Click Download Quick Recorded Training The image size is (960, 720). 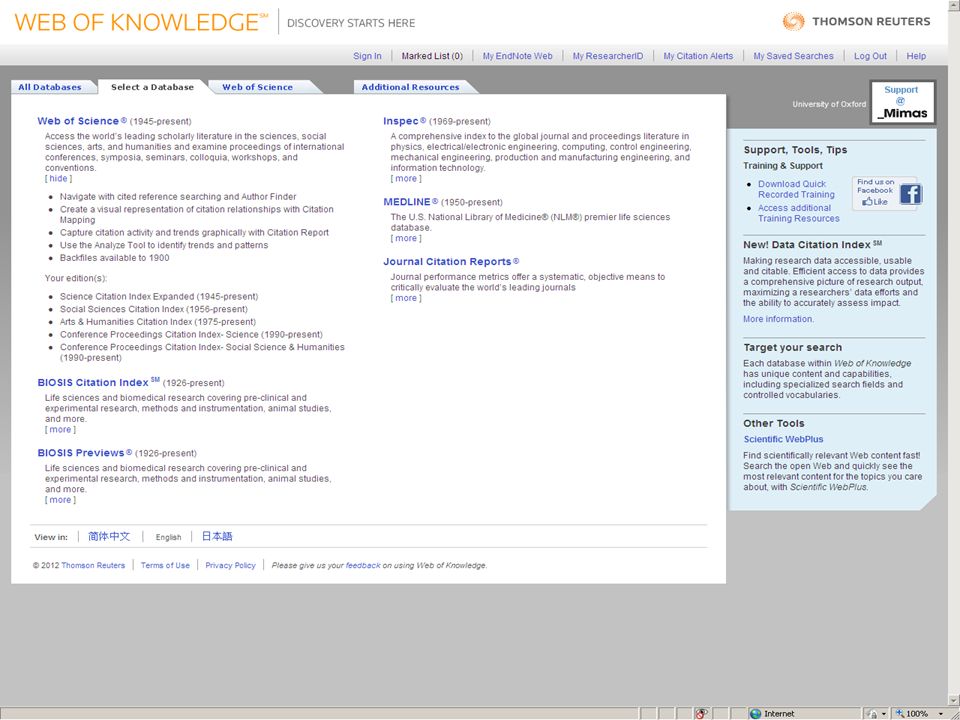(796, 189)
